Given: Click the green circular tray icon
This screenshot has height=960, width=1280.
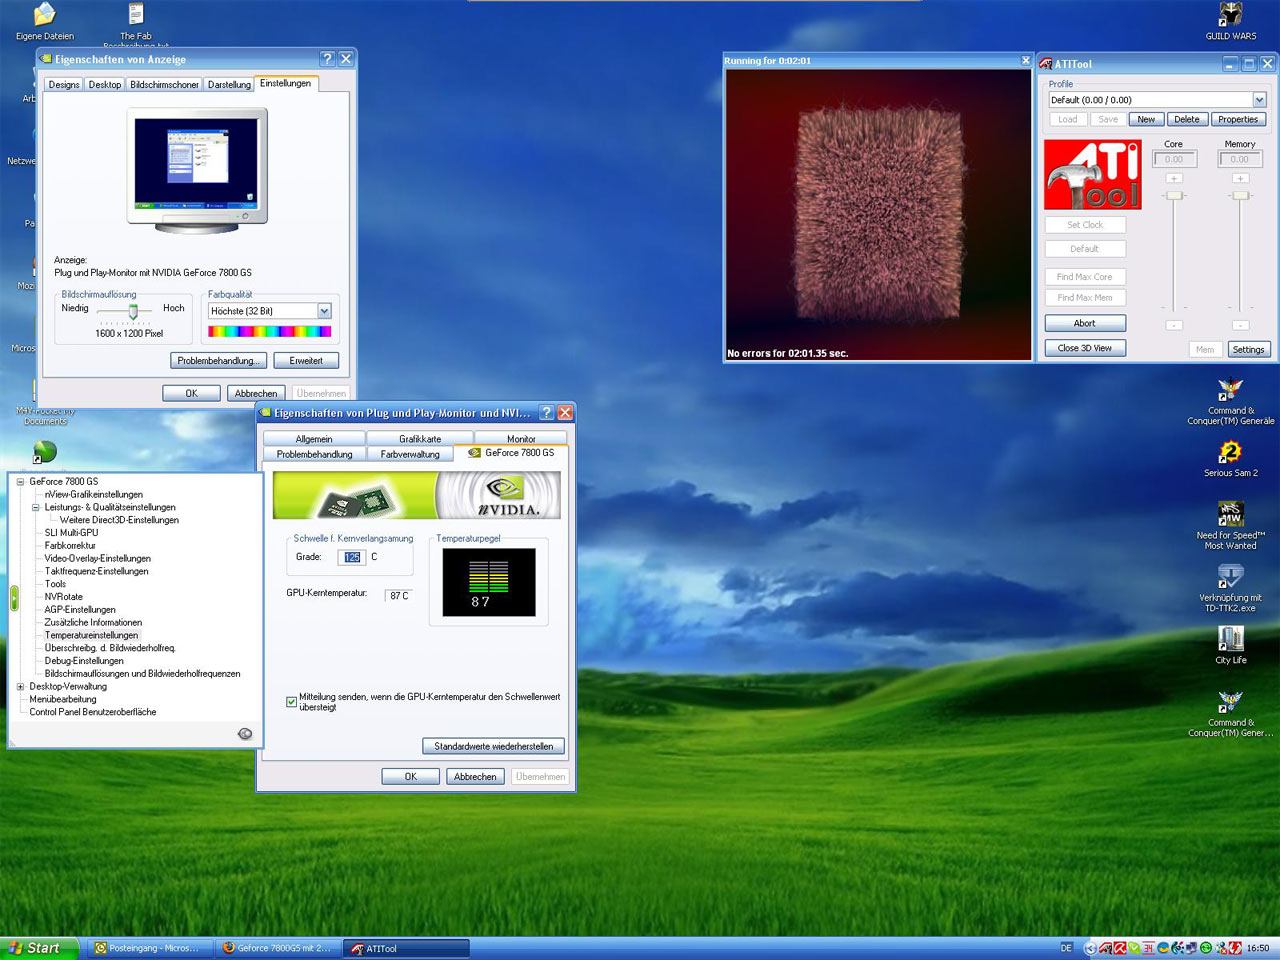Looking at the screenshot, I should (x=1206, y=948).
